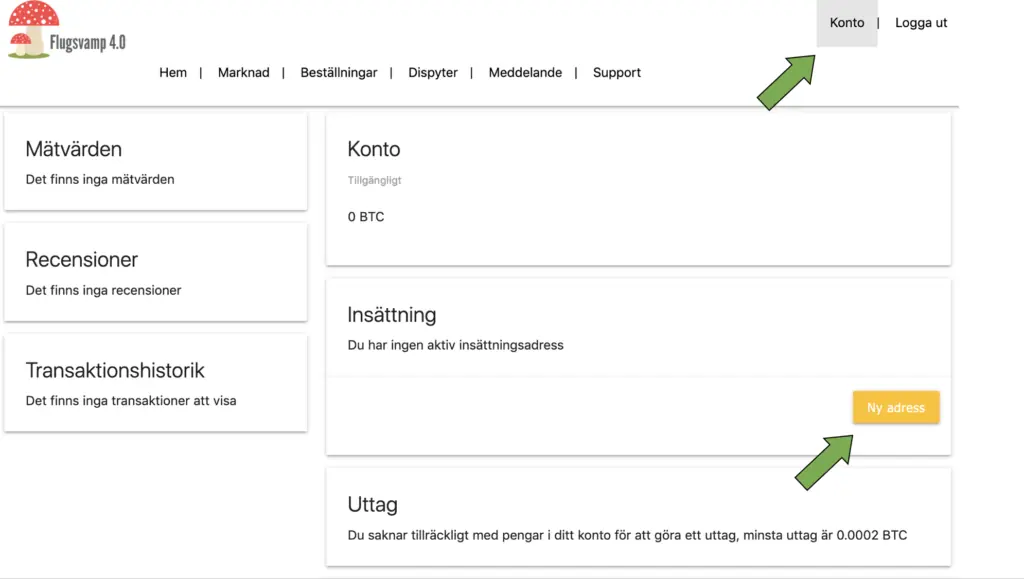This screenshot has width=1024, height=579.
Task: Select the Mätvärden card heading
Action: (x=74, y=149)
